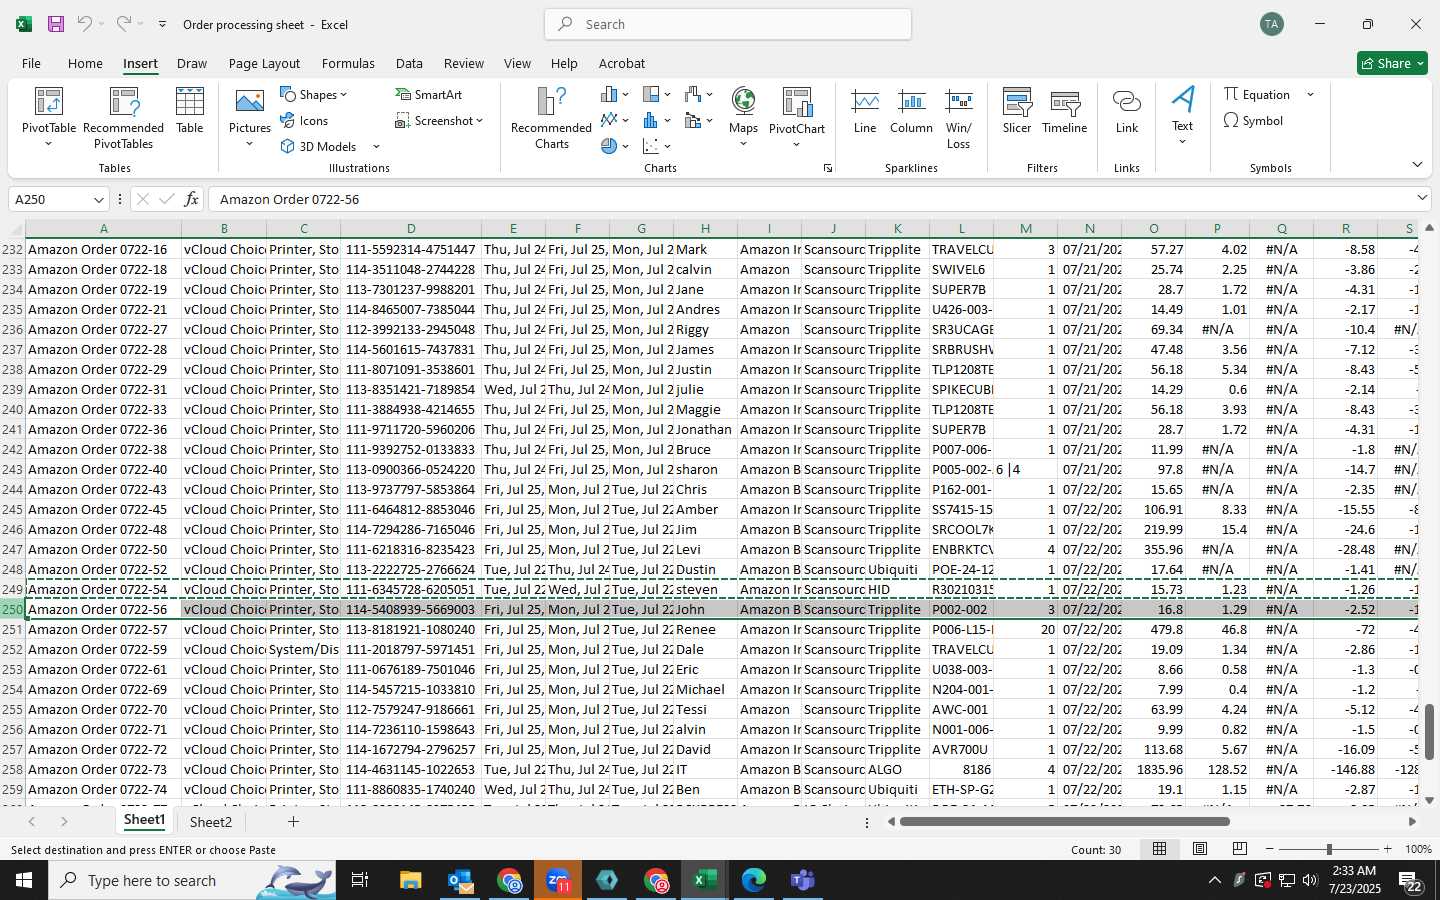
Task: Adjust the zoom slider handle
Action: point(1329,849)
